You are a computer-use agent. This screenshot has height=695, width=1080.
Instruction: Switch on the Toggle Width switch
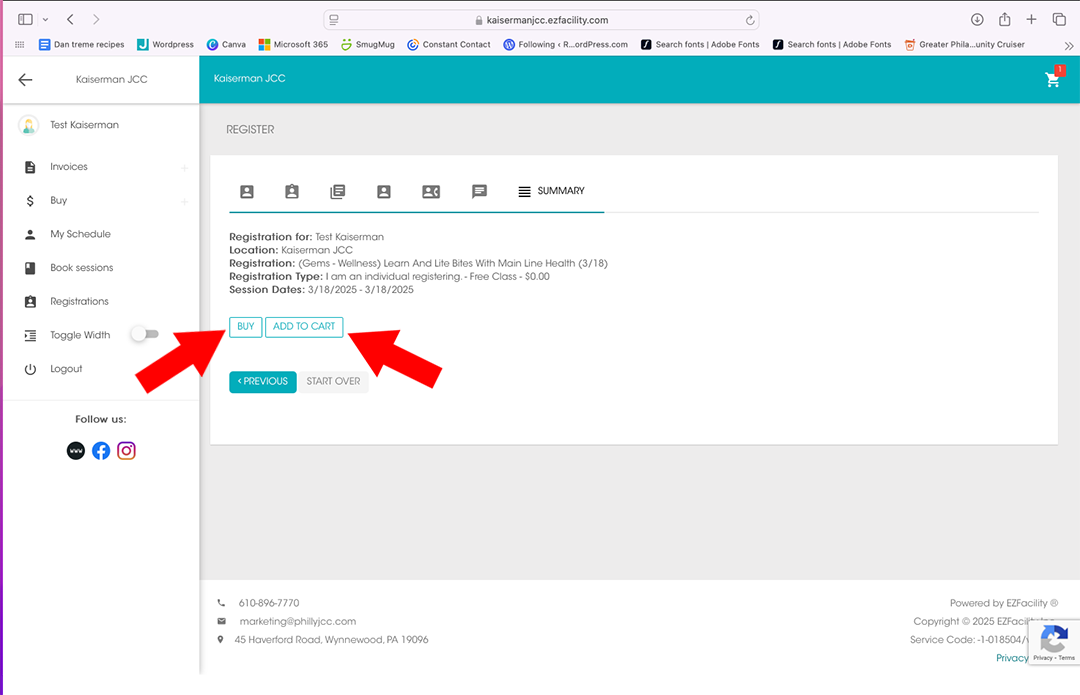(145, 335)
